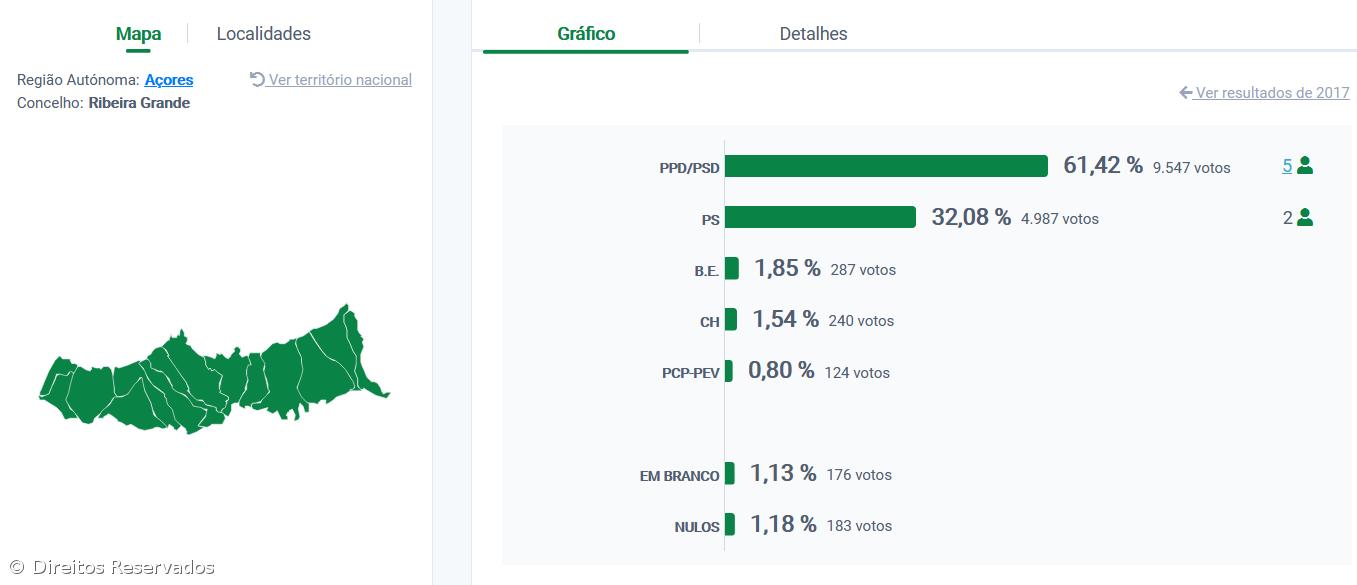
Task: Open PPD/PSD 5 mandates link
Action: pos(1287,166)
